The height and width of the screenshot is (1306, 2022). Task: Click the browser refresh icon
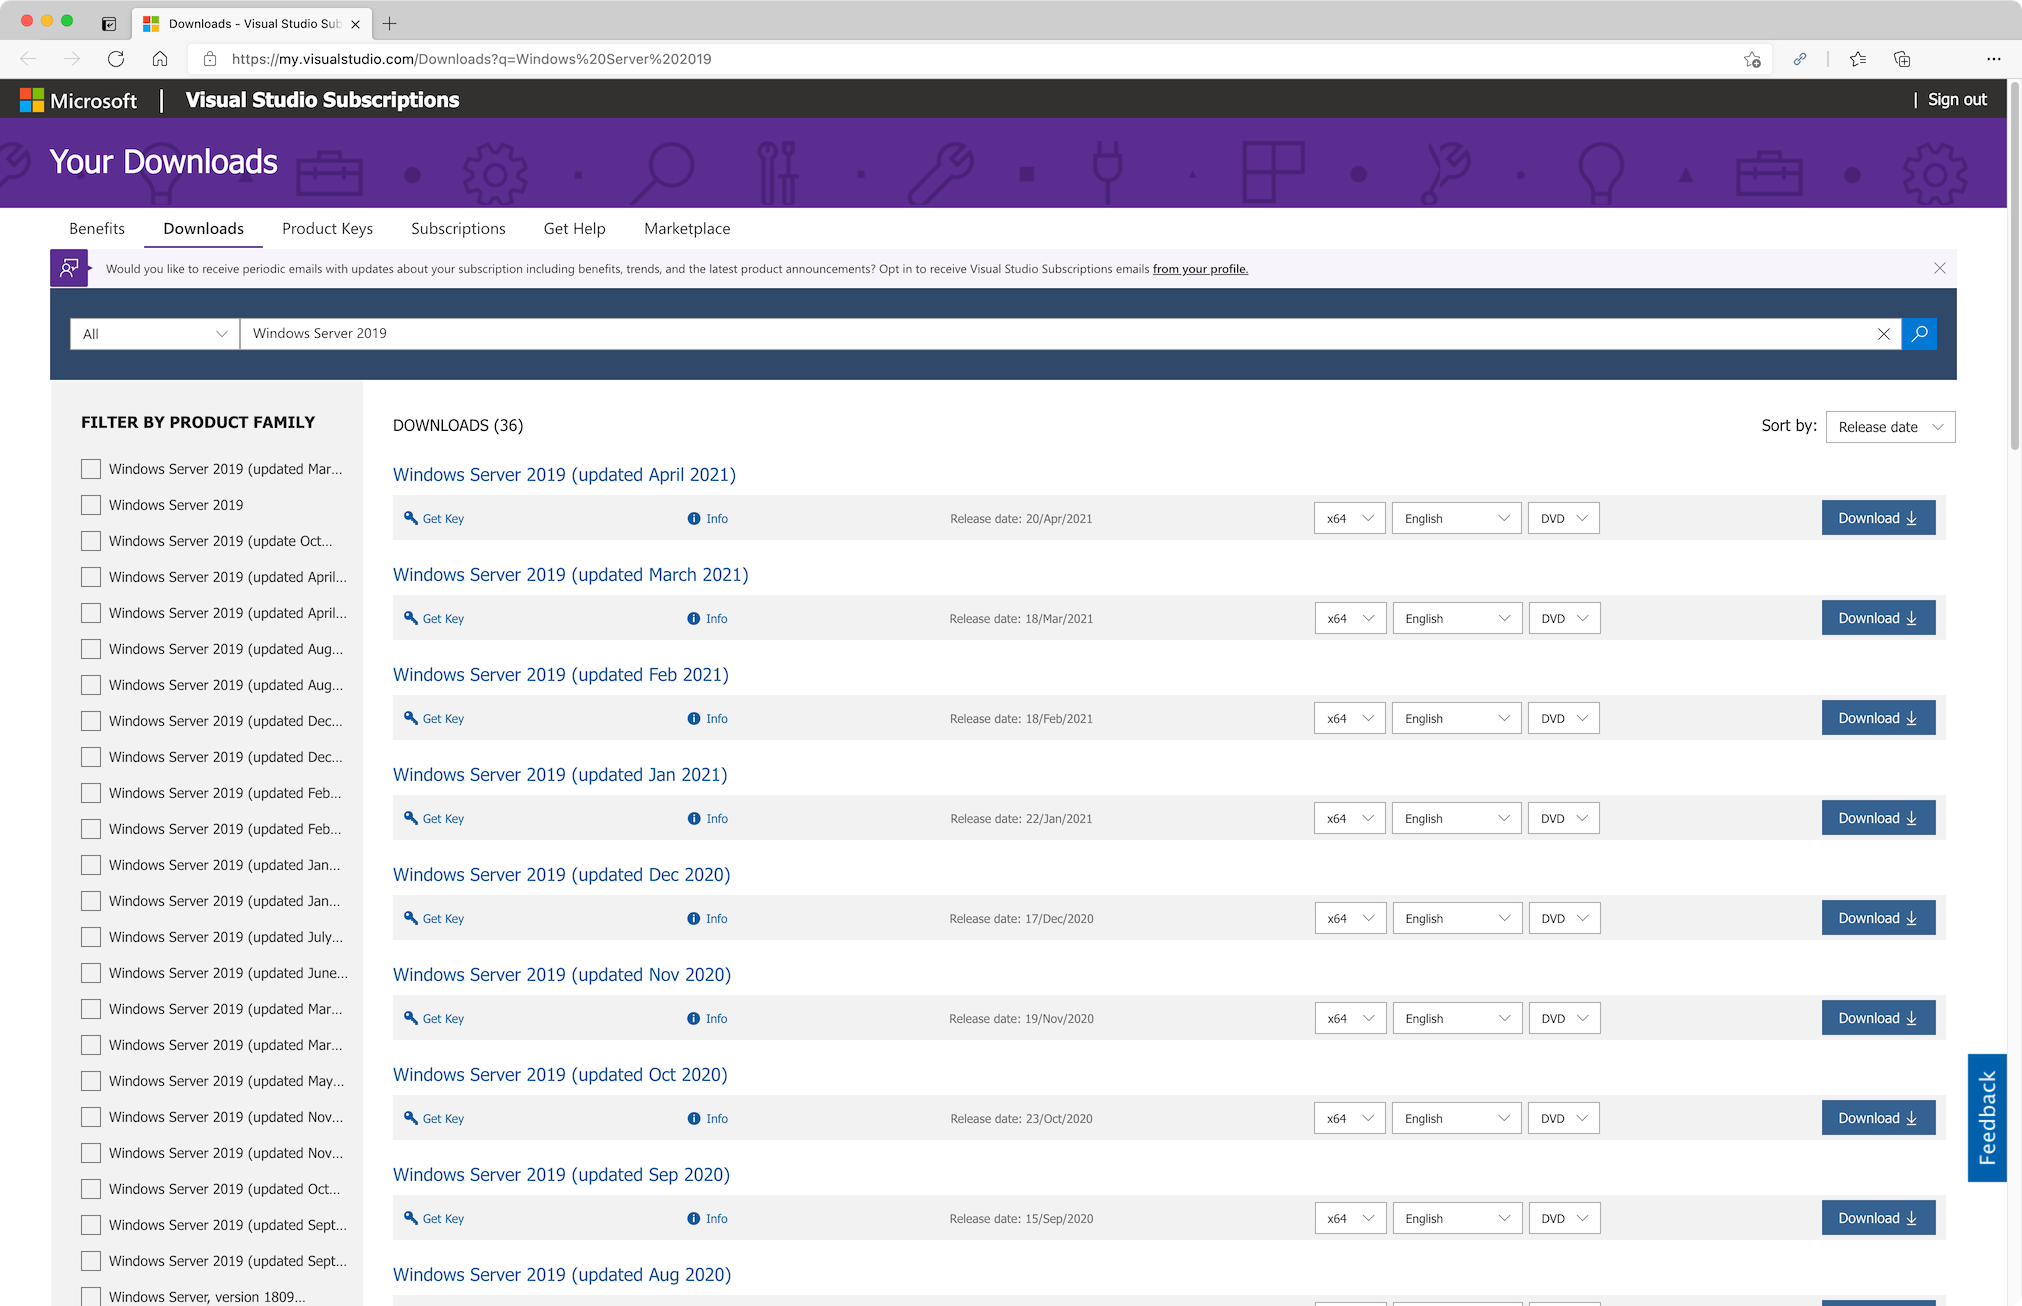(x=116, y=59)
